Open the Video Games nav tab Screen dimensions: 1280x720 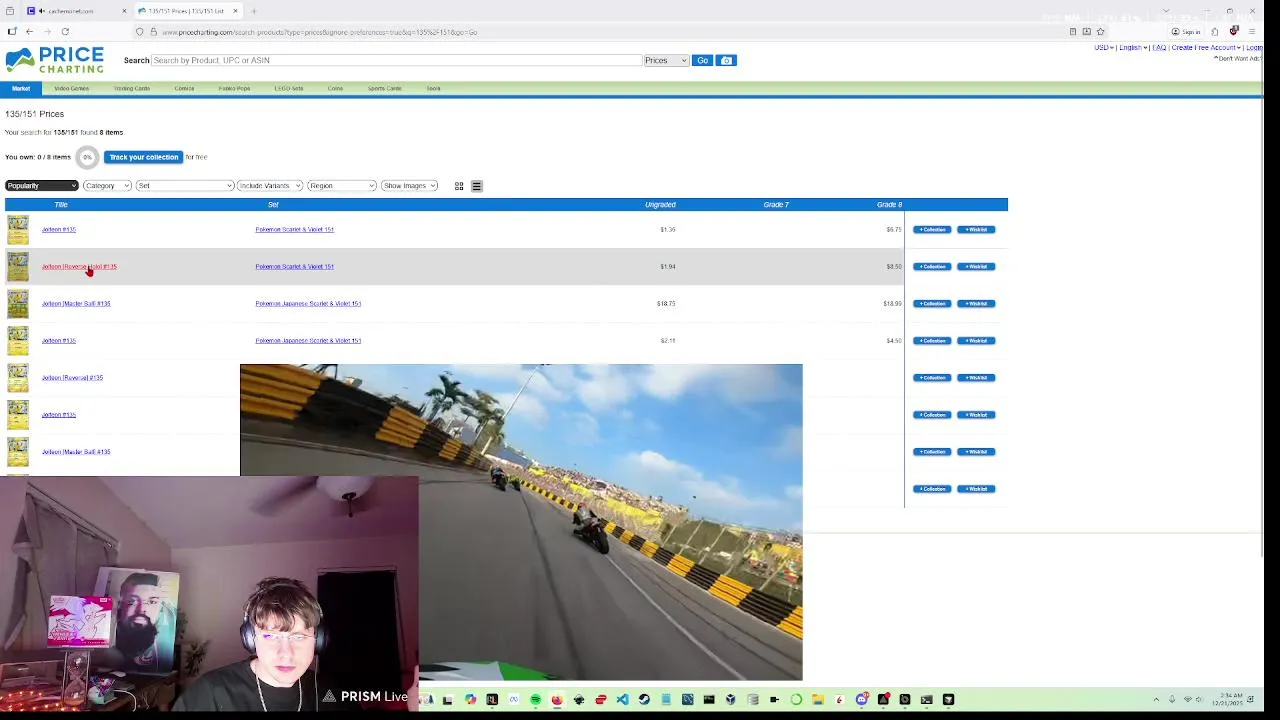point(71,88)
